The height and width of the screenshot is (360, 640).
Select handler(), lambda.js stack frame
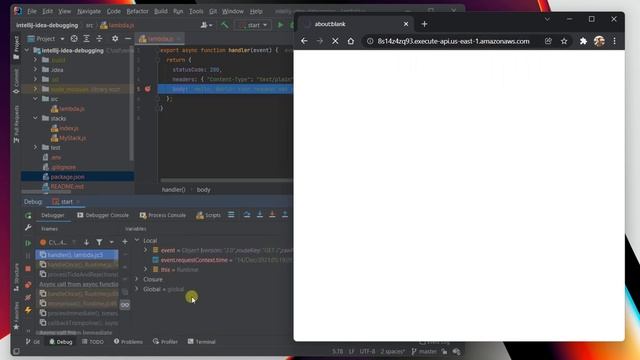pos(77,255)
